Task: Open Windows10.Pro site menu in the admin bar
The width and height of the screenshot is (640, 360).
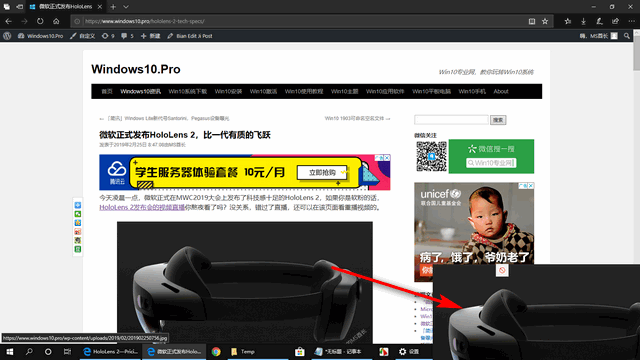Action: (x=40, y=36)
